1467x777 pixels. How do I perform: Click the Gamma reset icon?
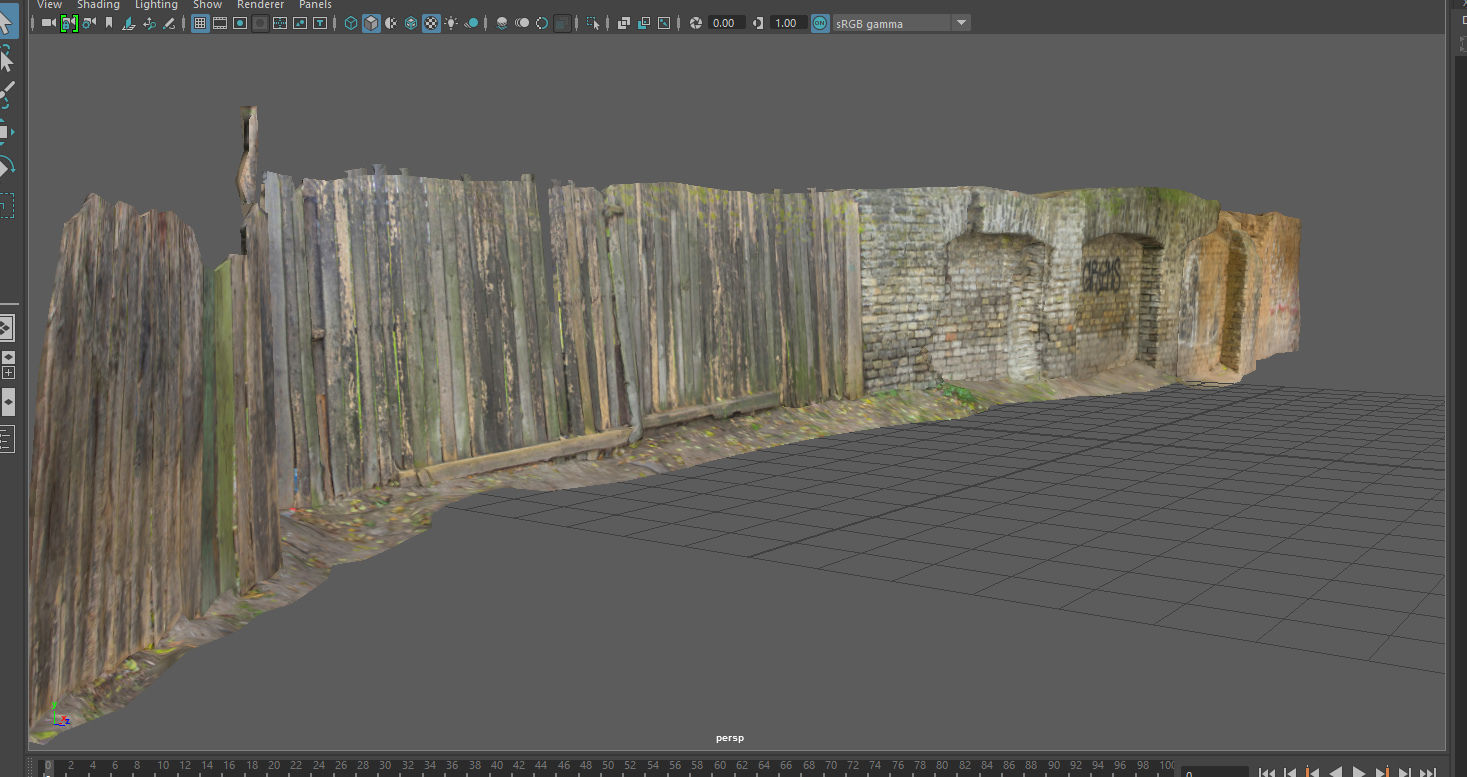(758, 23)
